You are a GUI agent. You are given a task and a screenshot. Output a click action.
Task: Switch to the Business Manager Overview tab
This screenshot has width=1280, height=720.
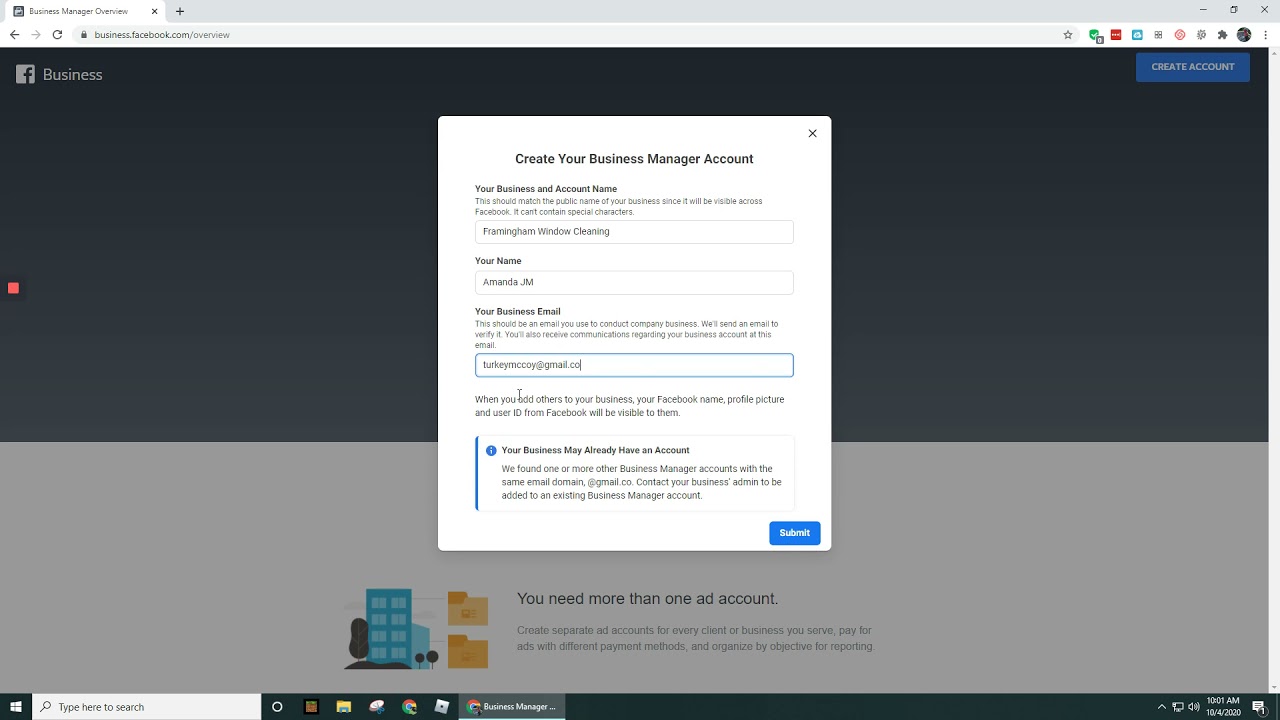point(85,11)
